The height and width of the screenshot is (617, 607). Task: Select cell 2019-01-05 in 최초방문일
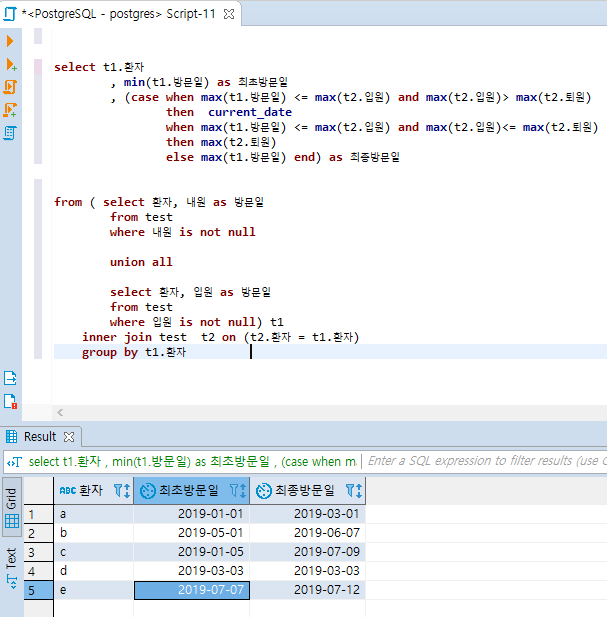[x=192, y=552]
